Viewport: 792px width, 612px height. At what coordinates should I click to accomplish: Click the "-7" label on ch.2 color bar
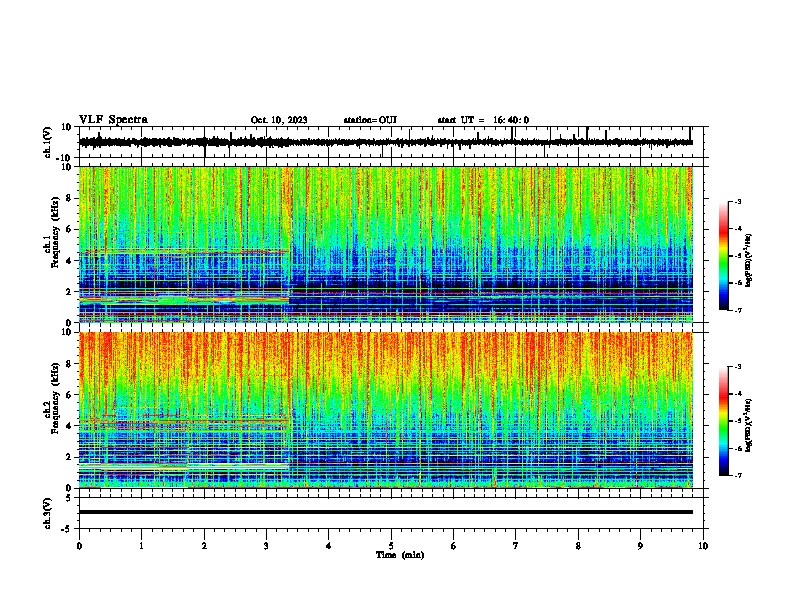(738, 475)
